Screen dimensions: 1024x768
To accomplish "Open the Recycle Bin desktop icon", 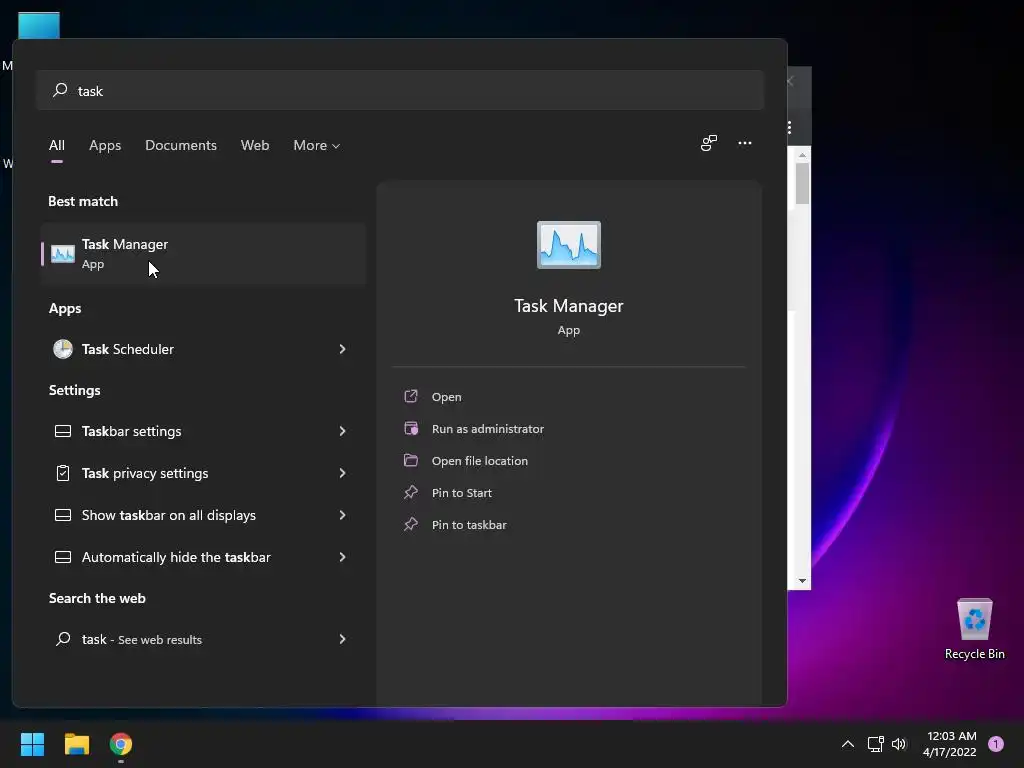I will click(x=974, y=629).
